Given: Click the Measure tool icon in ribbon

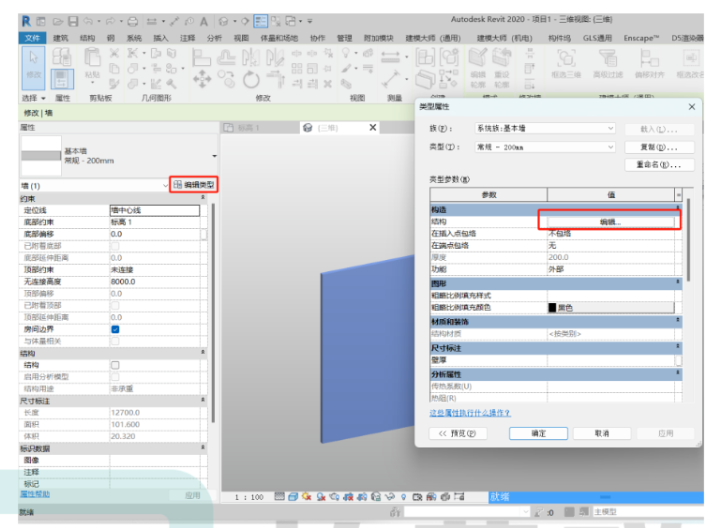Looking at the screenshot, I should tap(390, 57).
